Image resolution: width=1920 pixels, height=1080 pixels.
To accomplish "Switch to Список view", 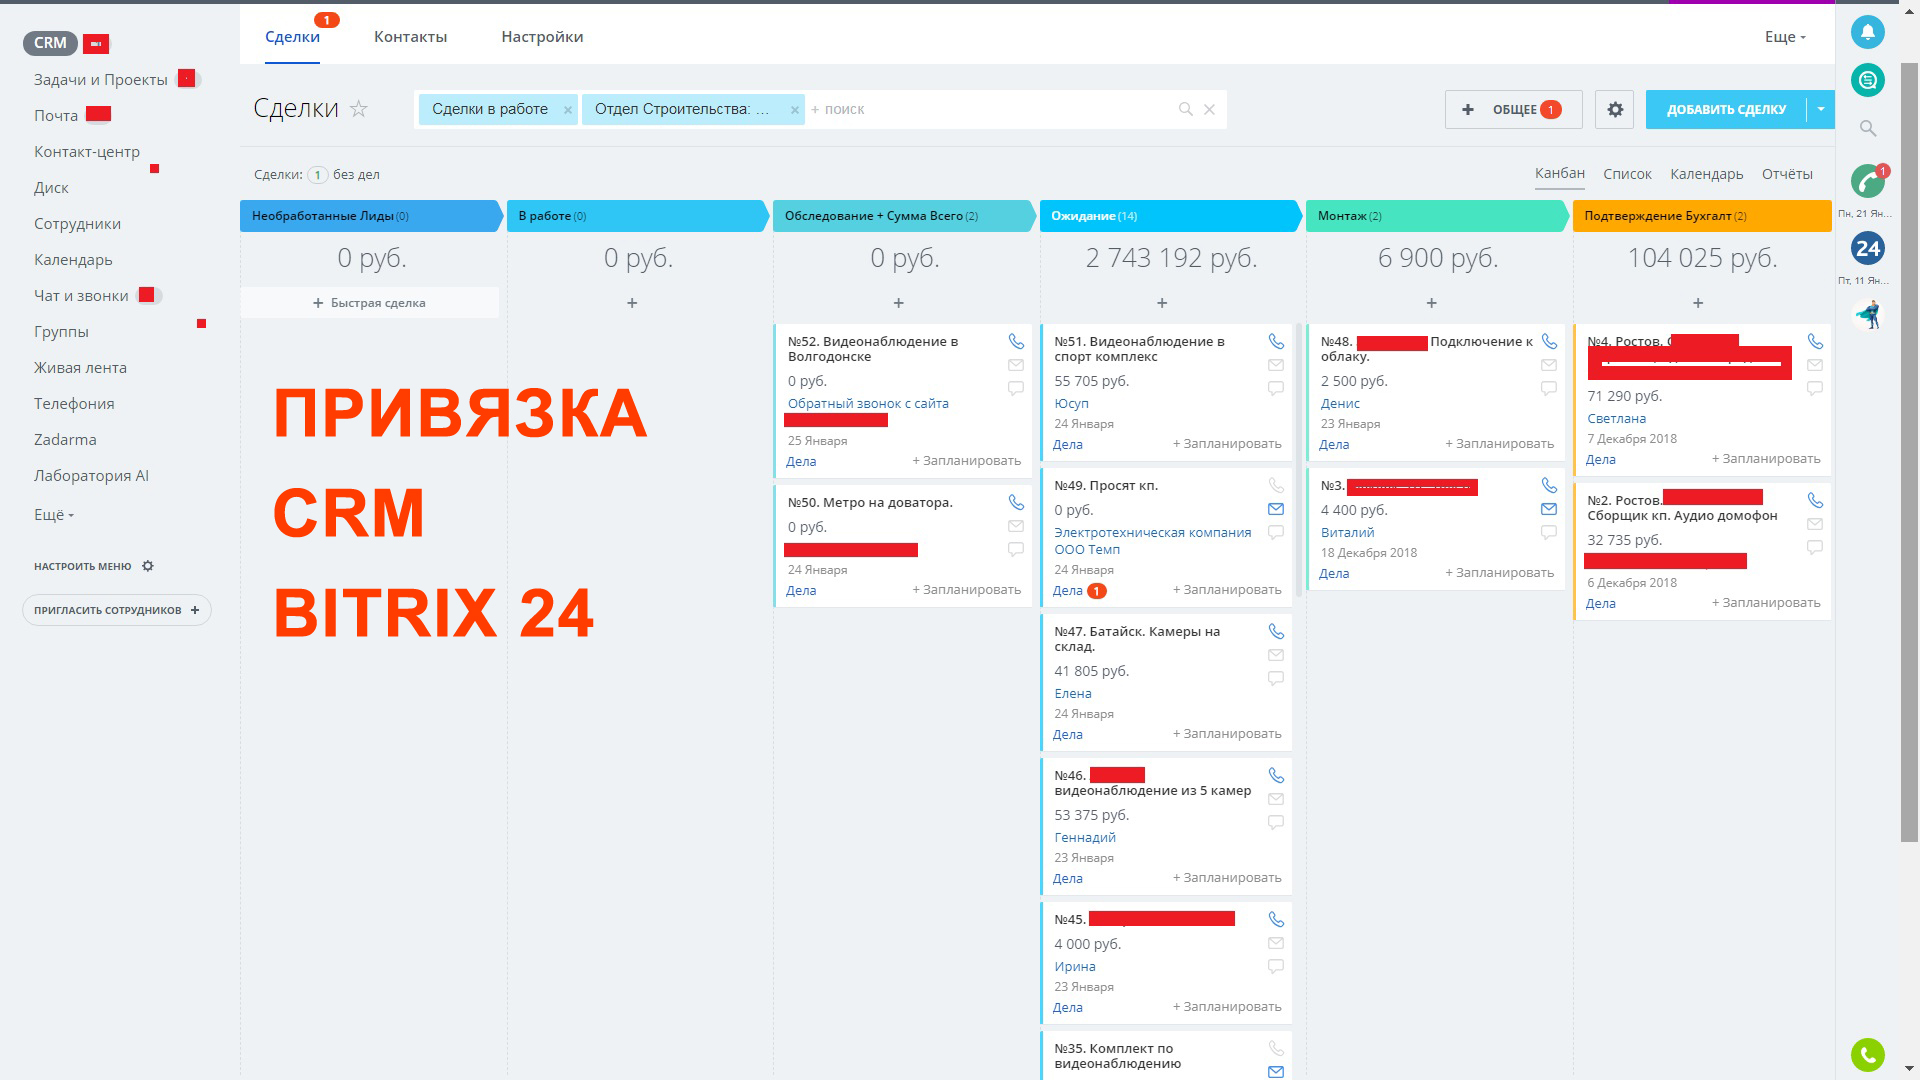I will 1627,174.
